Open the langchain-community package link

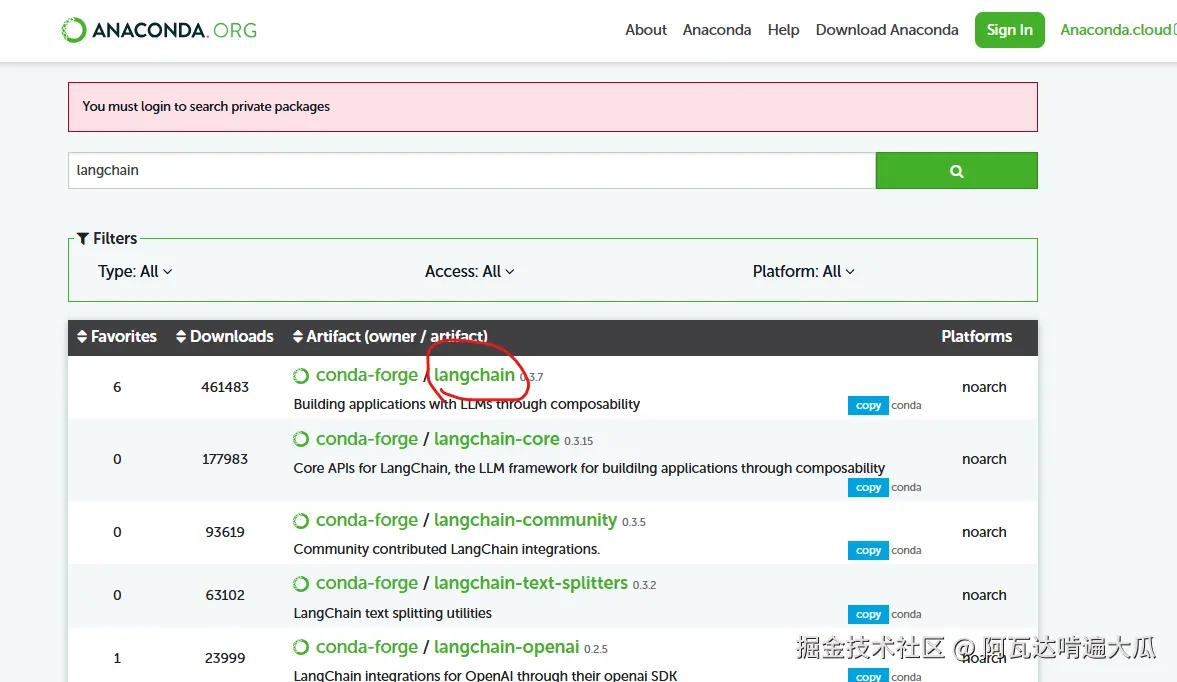525,520
